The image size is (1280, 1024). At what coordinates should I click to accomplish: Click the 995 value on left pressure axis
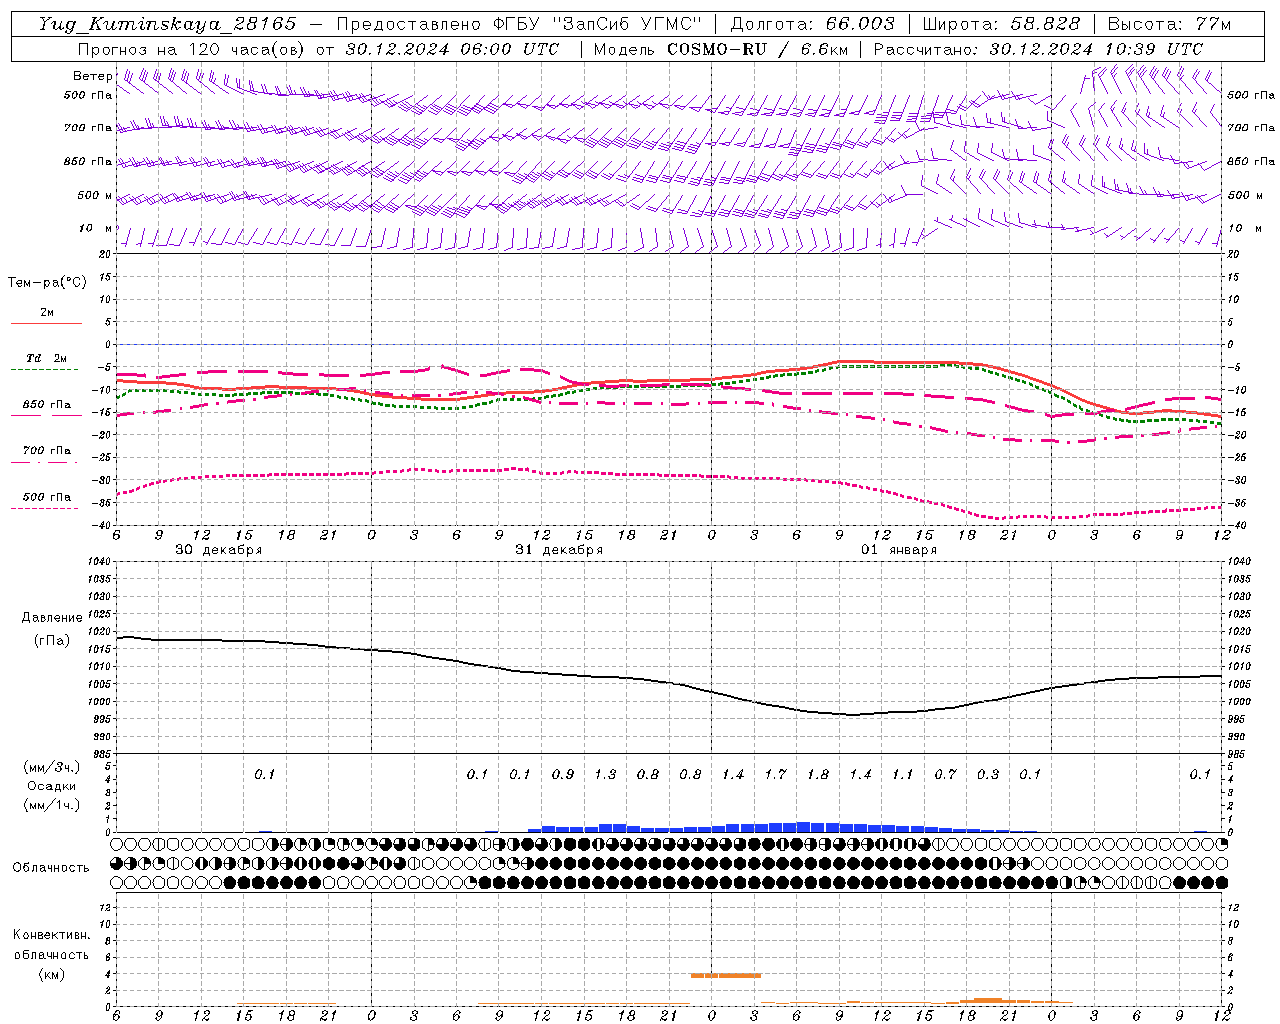(104, 719)
